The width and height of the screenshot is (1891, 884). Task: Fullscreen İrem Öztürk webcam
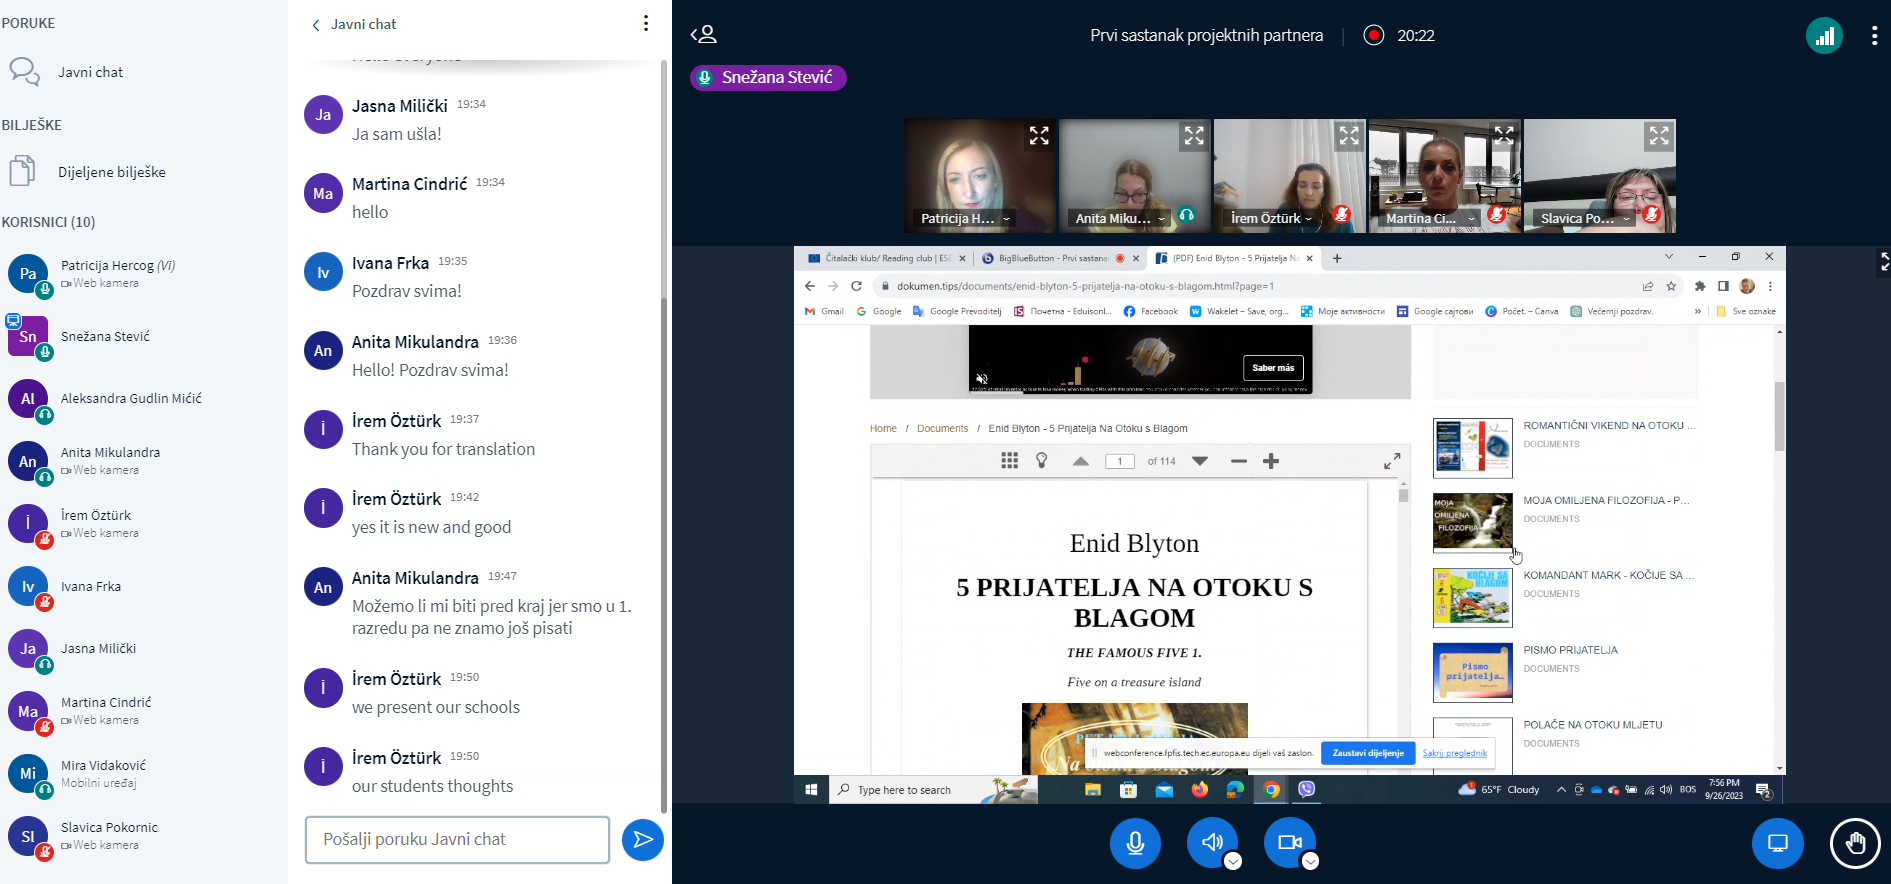pyautogui.click(x=1349, y=136)
